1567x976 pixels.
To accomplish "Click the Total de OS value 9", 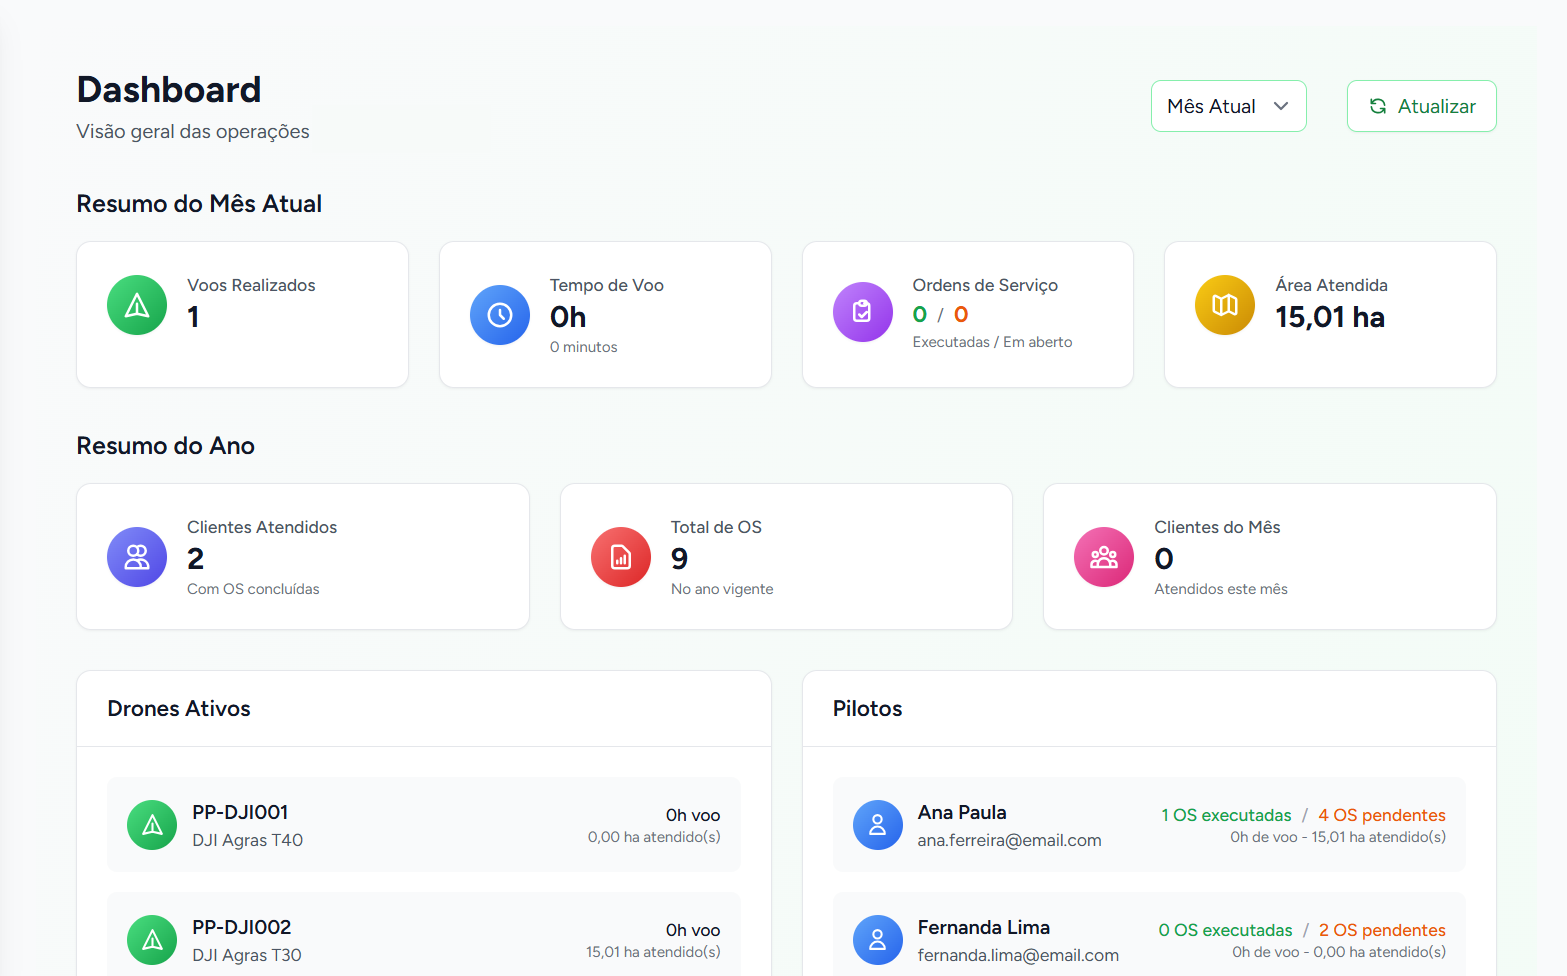I will coord(680,558).
